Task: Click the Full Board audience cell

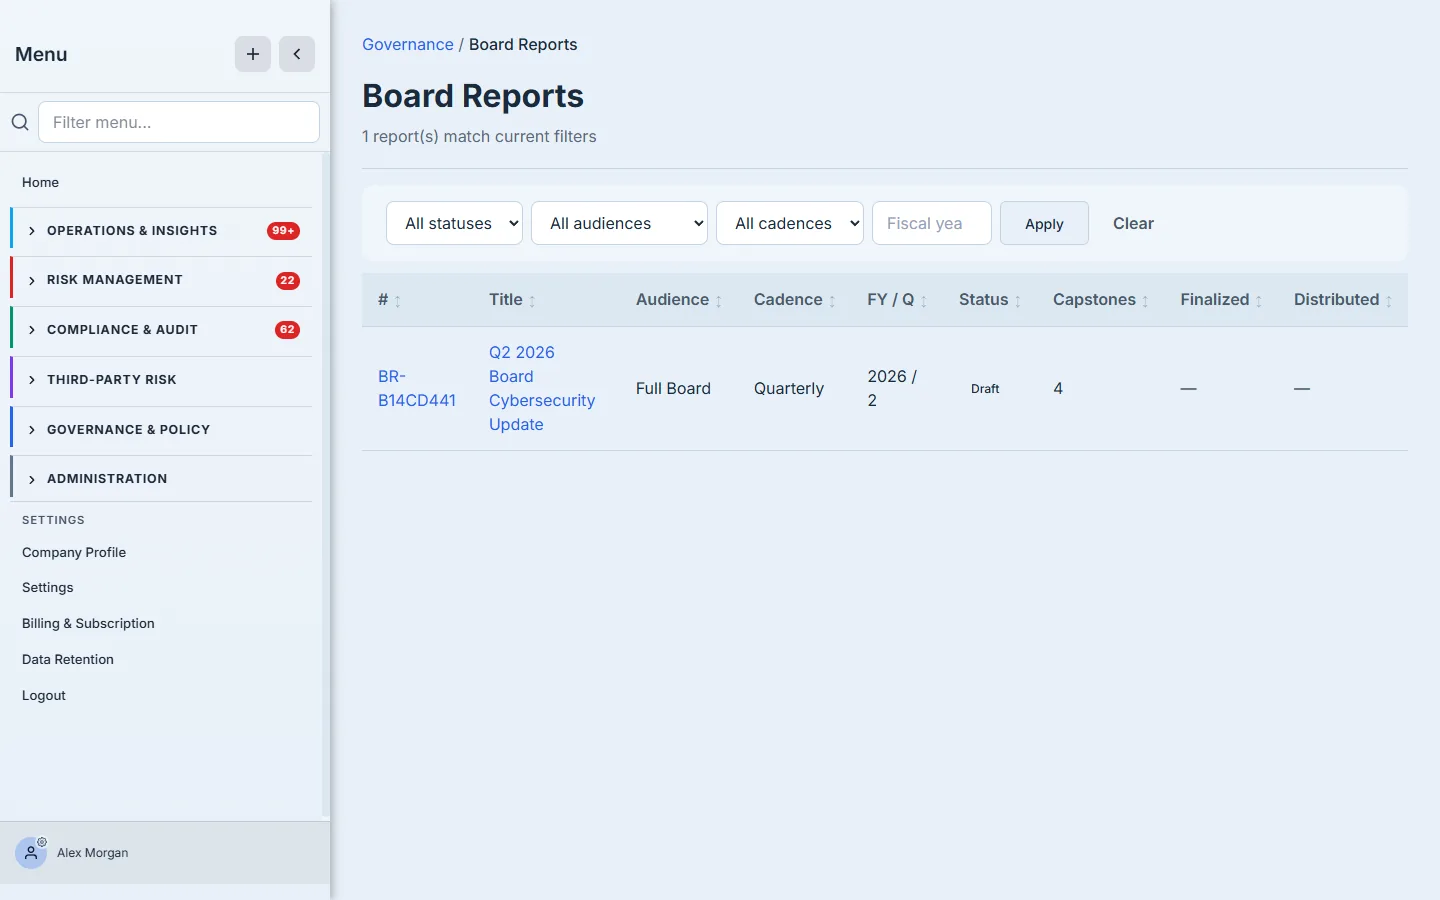Action: (x=673, y=388)
